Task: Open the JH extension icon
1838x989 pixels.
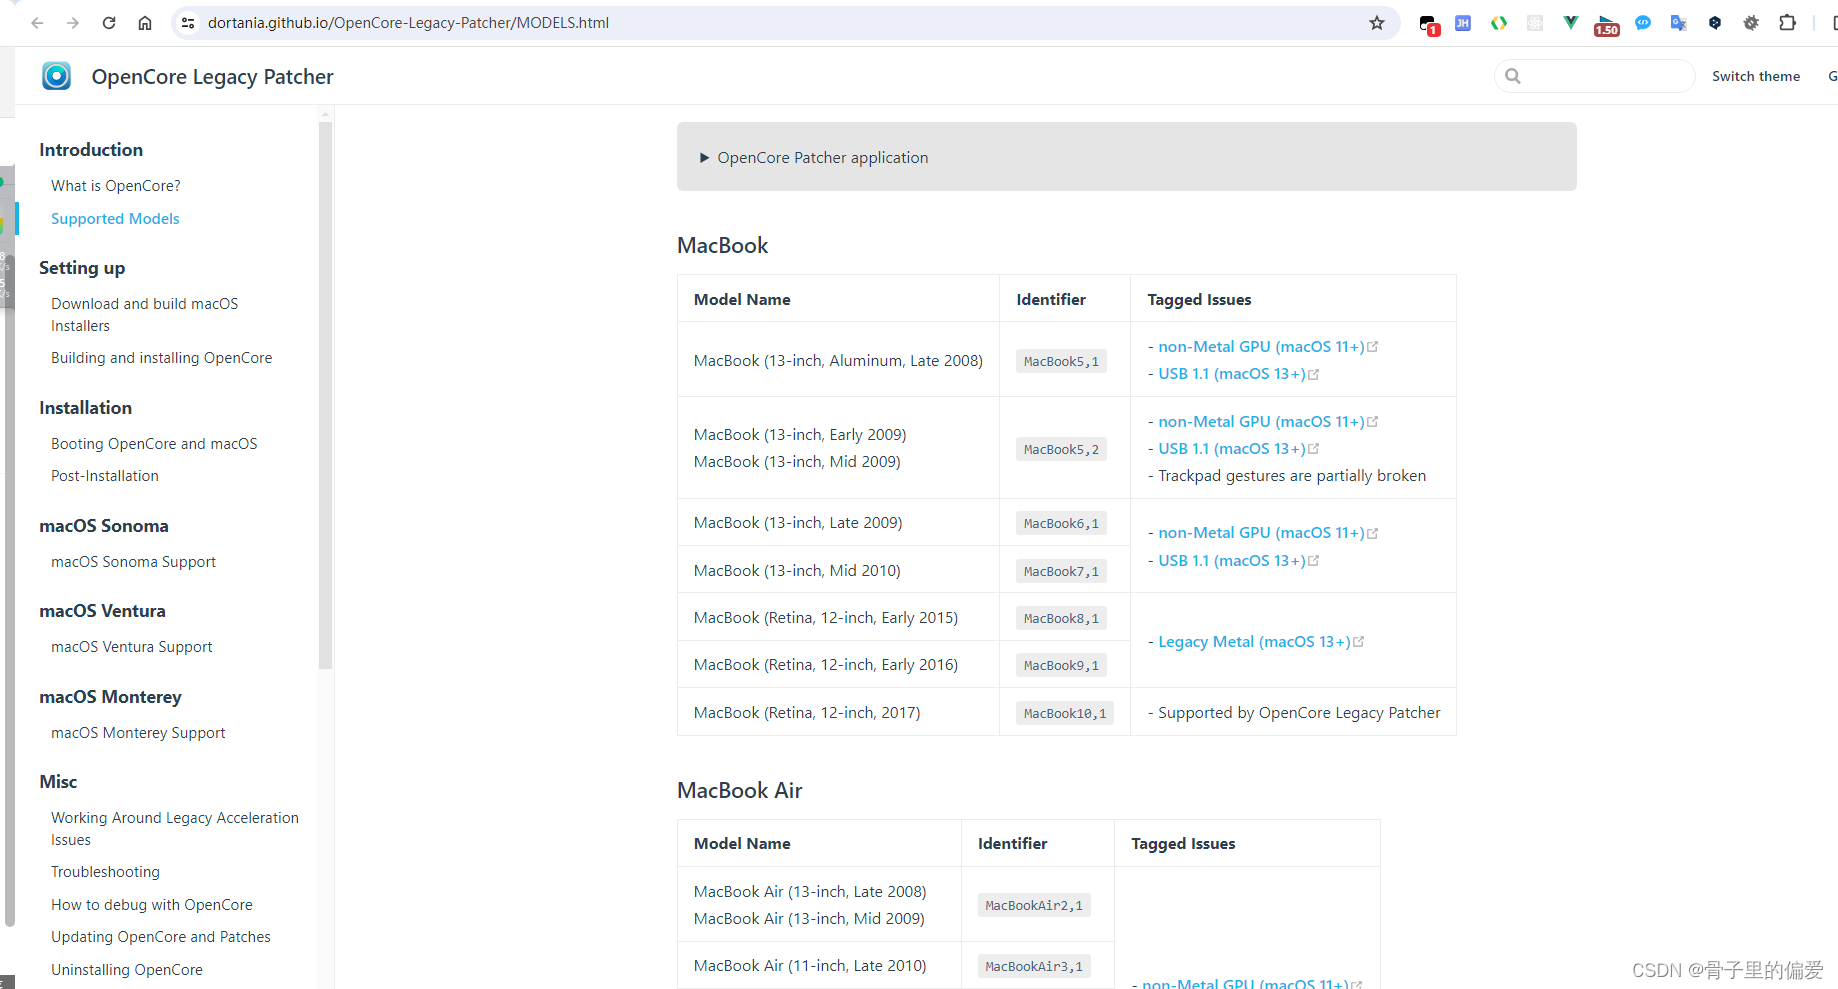Action: tap(1463, 23)
